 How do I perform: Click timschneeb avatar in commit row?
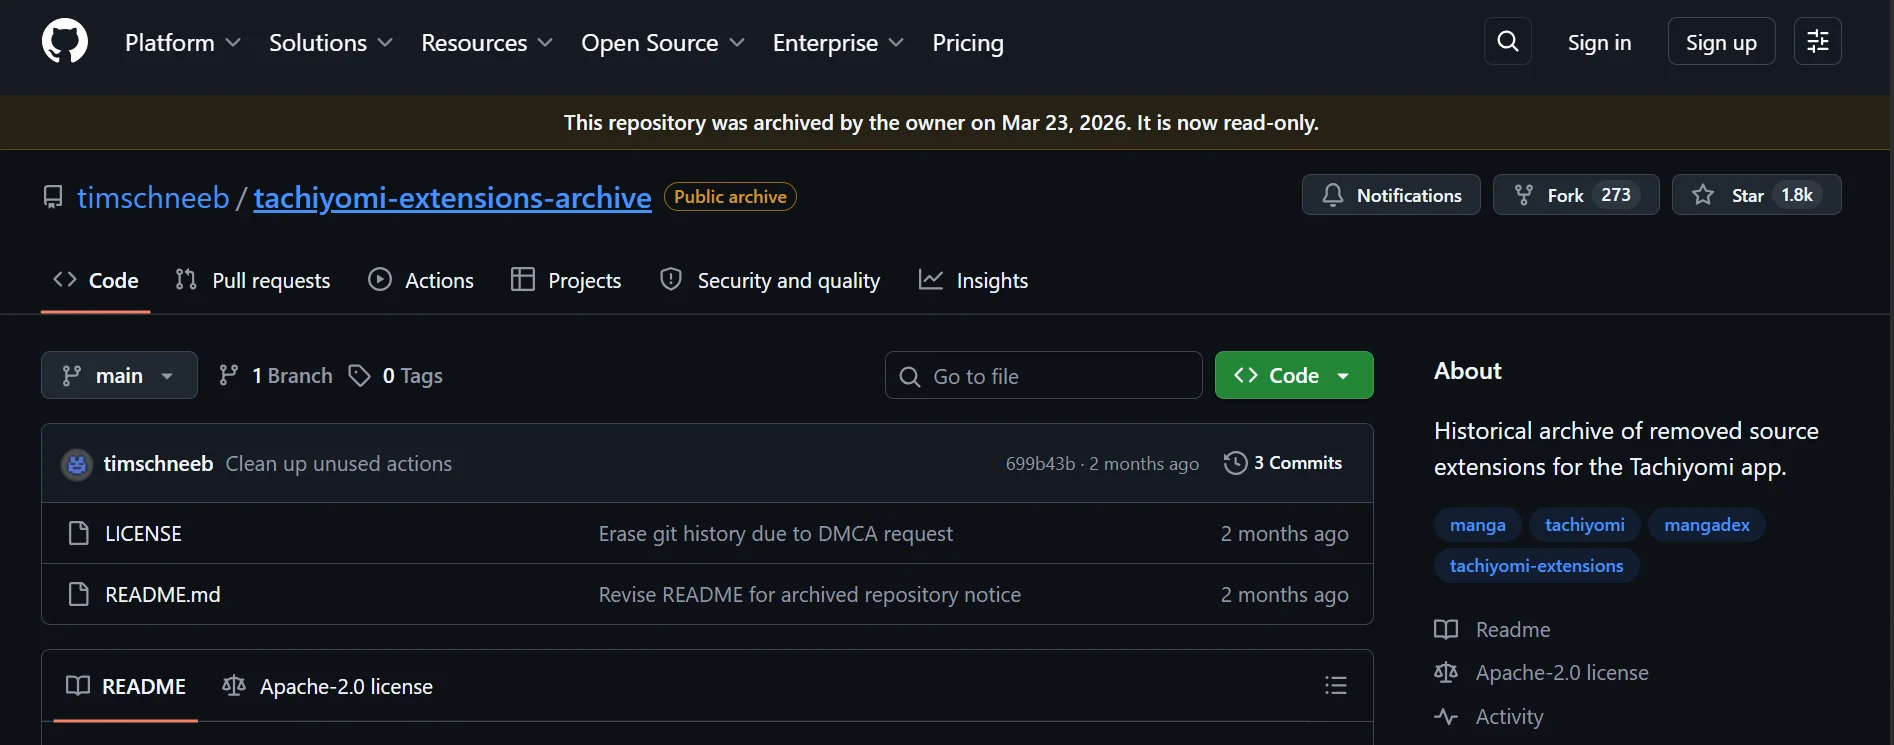point(77,464)
